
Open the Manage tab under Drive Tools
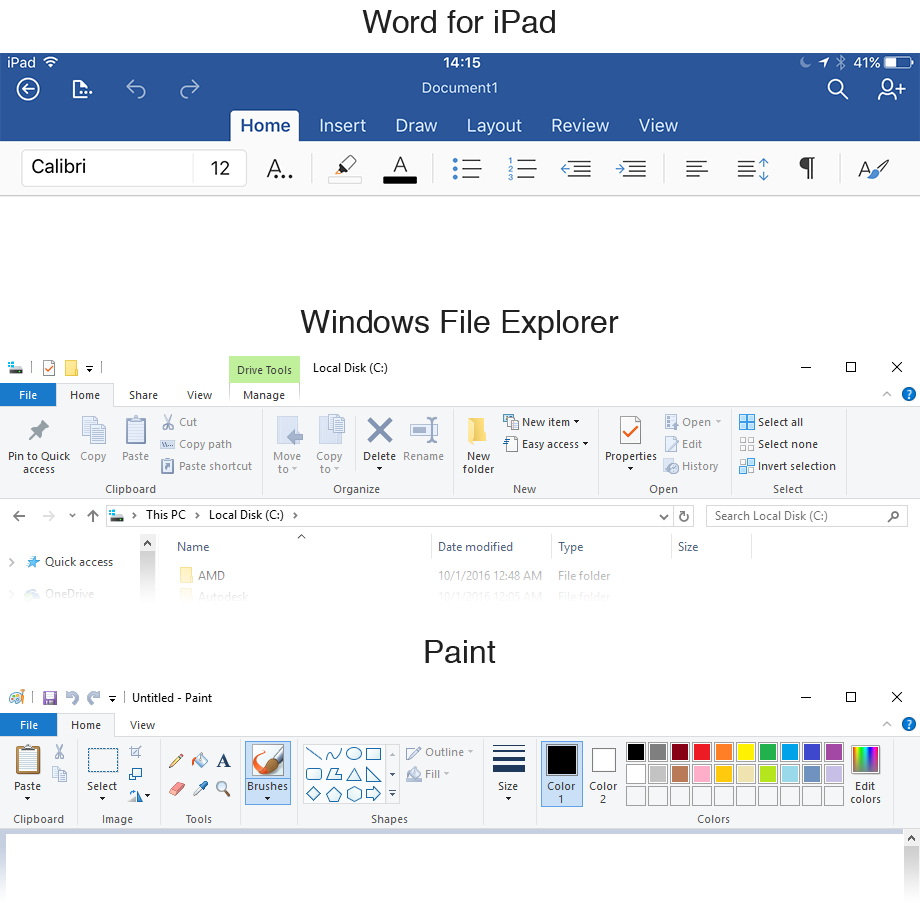click(x=264, y=395)
